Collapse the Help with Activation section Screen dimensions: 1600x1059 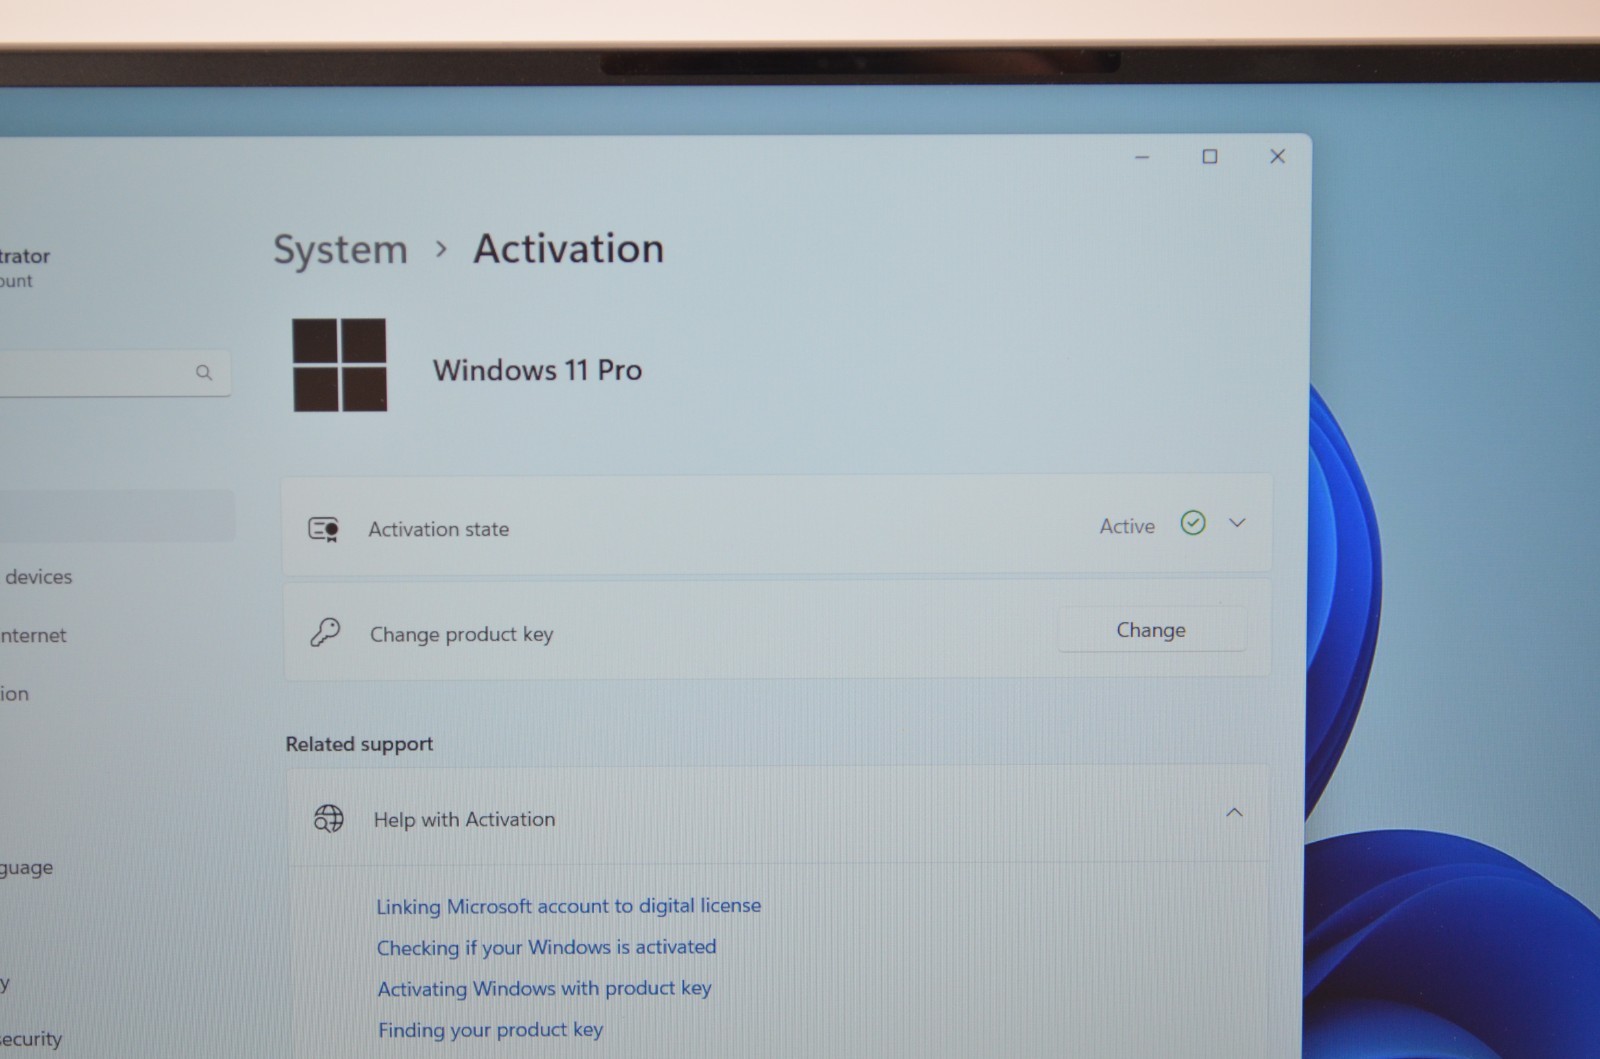[1234, 813]
